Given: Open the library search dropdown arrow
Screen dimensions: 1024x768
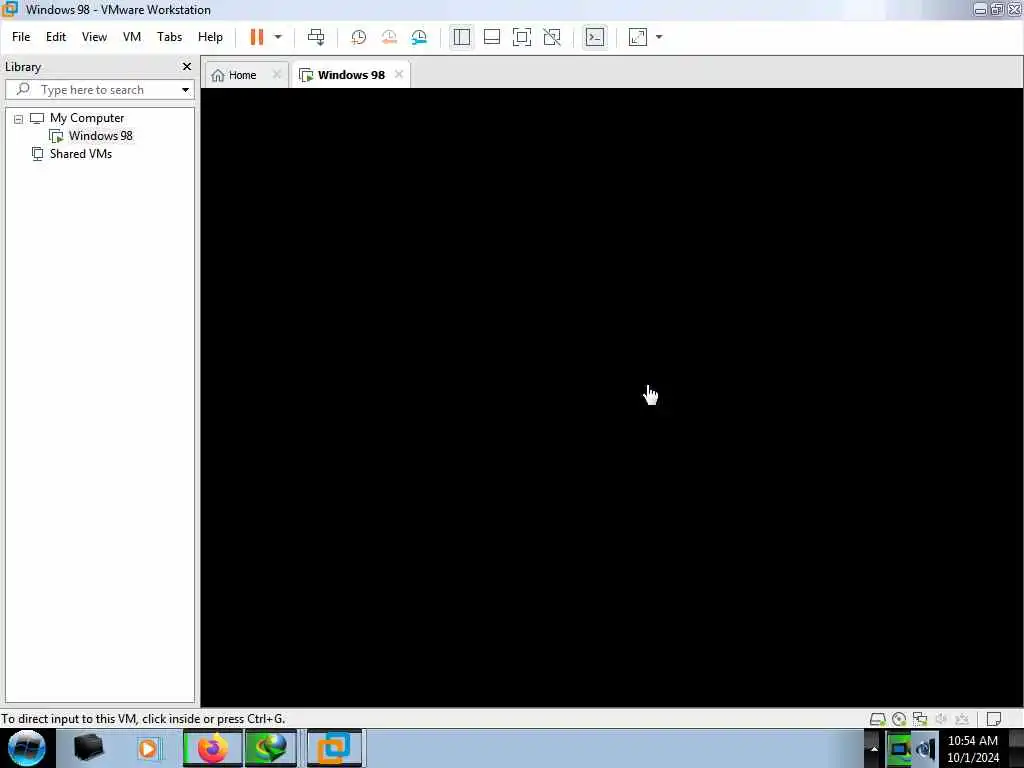Looking at the screenshot, I should (185, 89).
